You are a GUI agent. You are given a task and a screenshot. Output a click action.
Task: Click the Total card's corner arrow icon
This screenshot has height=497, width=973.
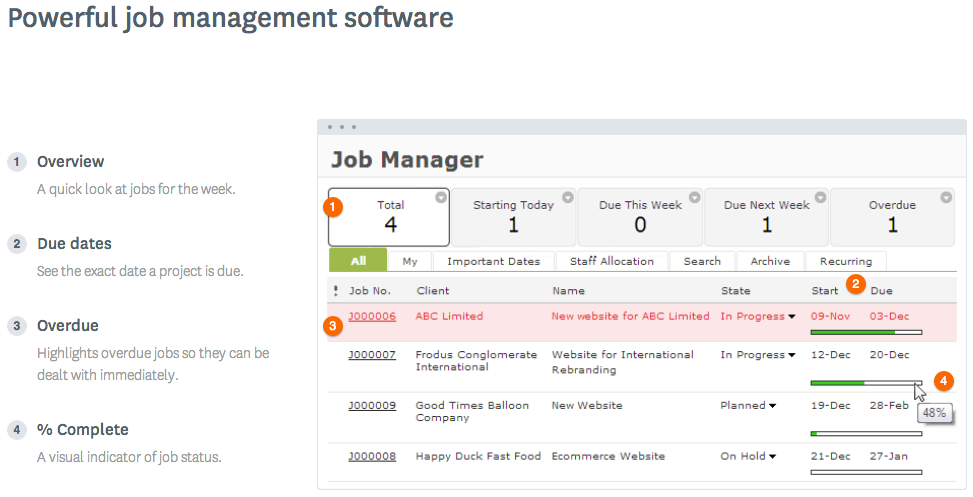tap(441, 198)
